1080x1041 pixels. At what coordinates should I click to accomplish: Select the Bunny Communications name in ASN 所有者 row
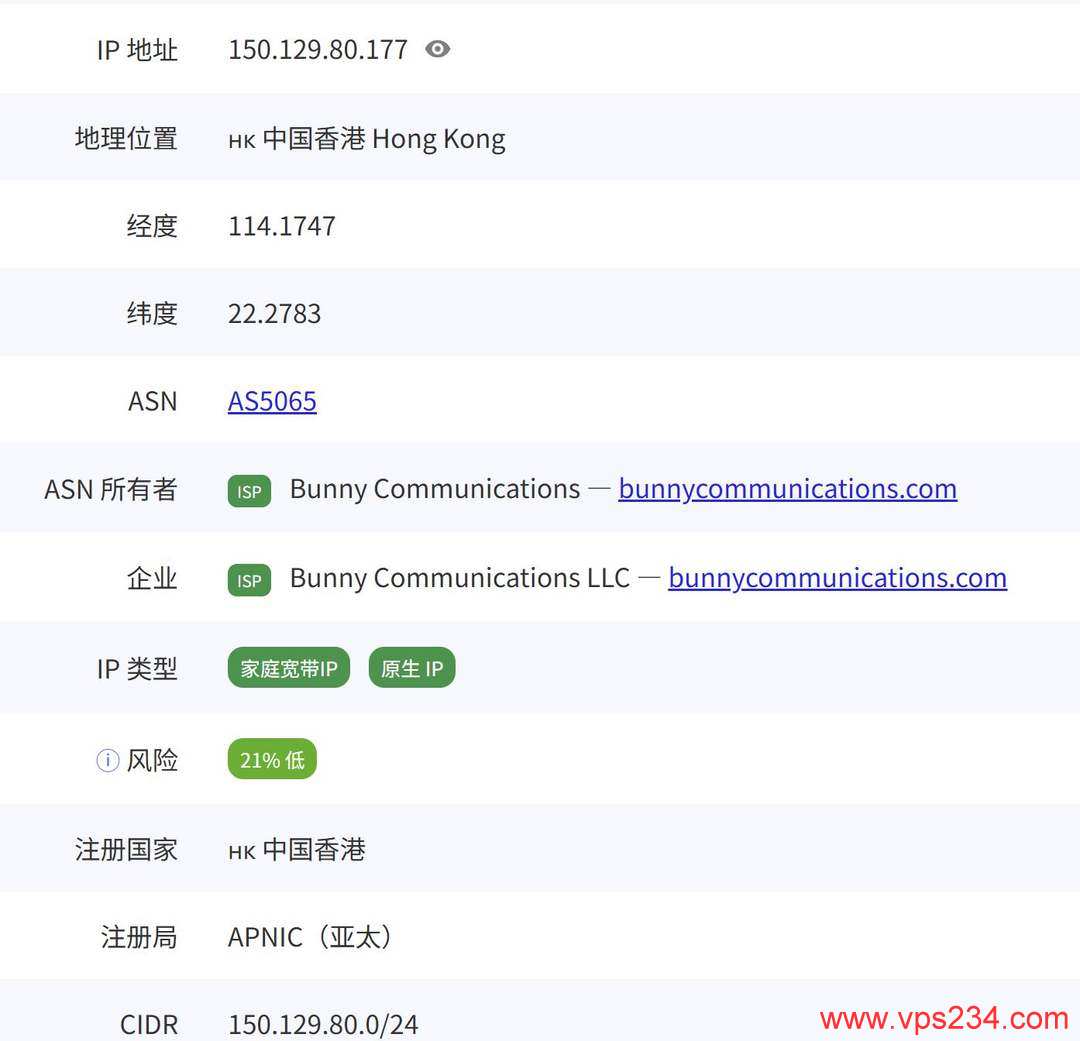point(435,488)
